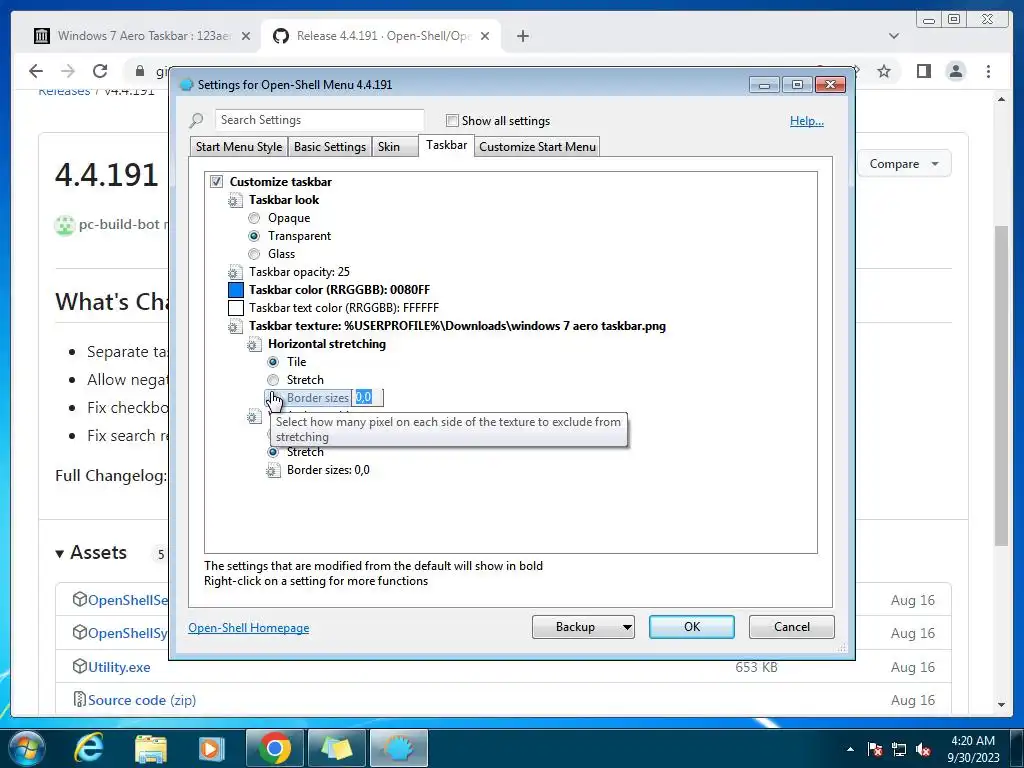Reload the Chrome page

click(99, 71)
